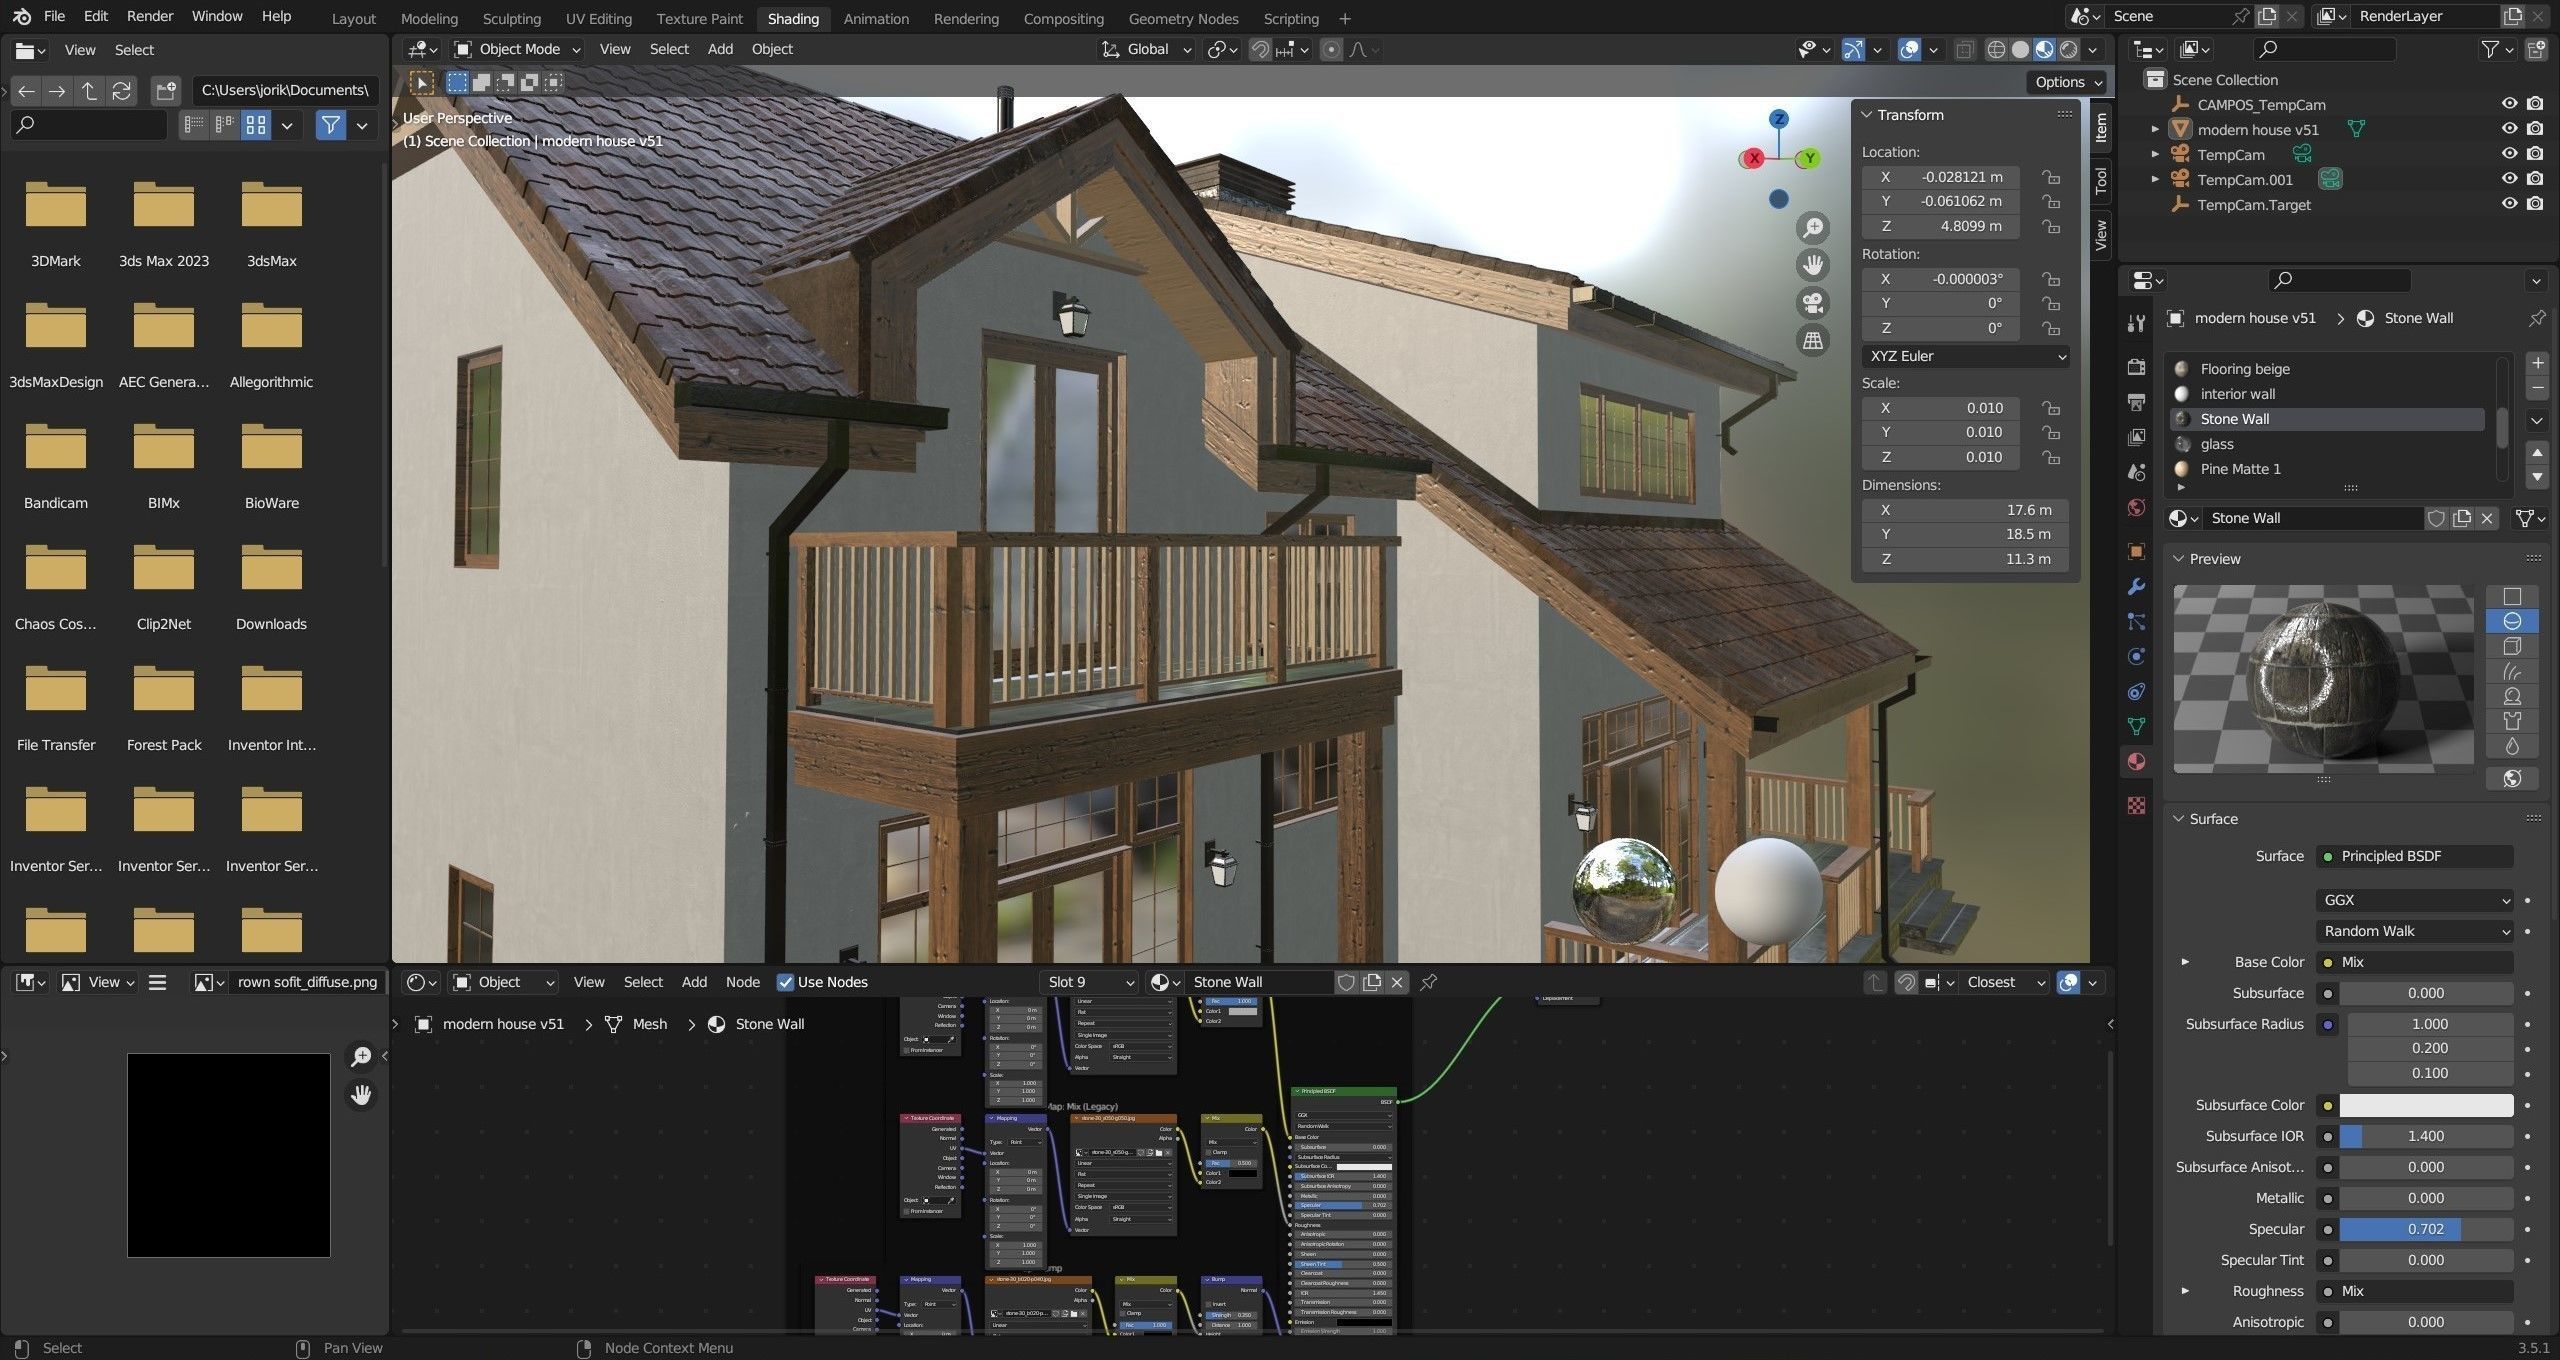The height and width of the screenshot is (1360, 2560).
Task: Pin the Stone Wall node tree
Action: coord(1429,982)
